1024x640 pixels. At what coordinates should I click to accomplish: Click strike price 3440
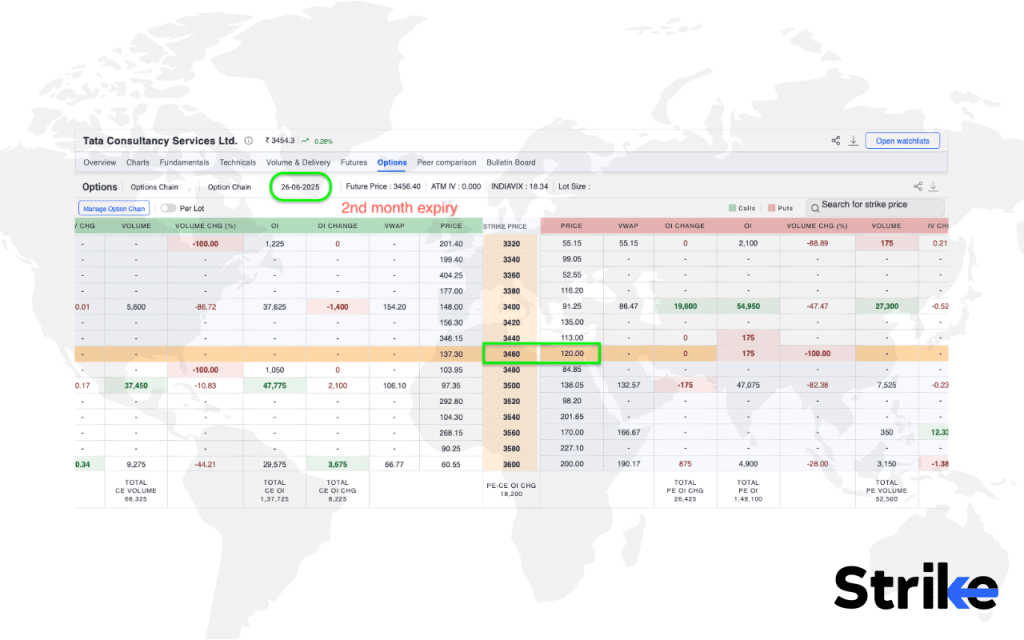(x=511, y=338)
